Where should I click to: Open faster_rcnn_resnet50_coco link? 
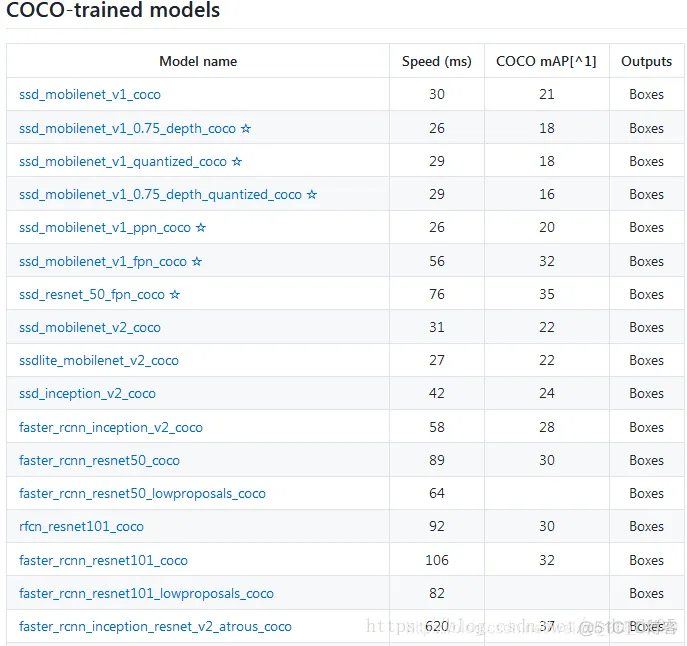pos(99,461)
